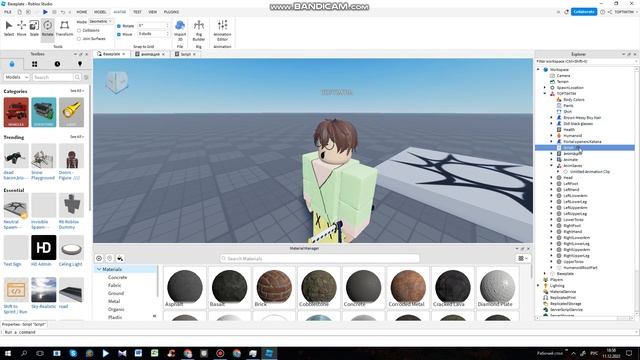Screen dimensions: 640x360
Task: Toggle the Rotate snap checkbox
Action: point(119,26)
